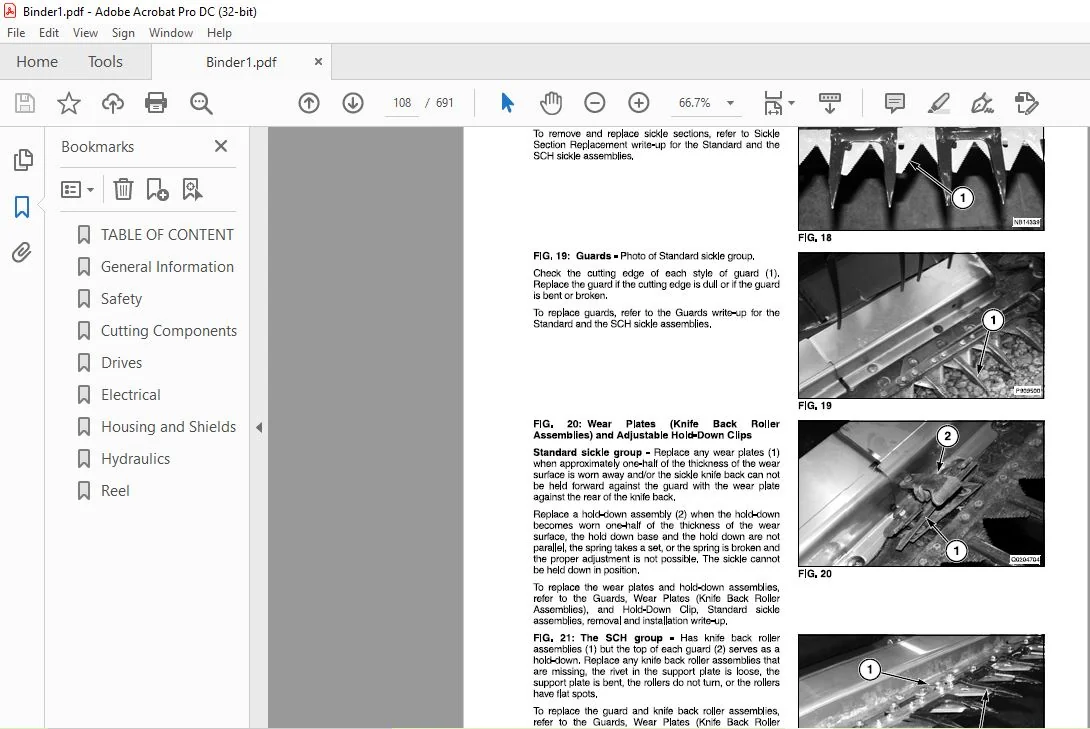Click the FIG. 20 wear plates photo
This screenshot has height=729, width=1090.
pos(921,493)
